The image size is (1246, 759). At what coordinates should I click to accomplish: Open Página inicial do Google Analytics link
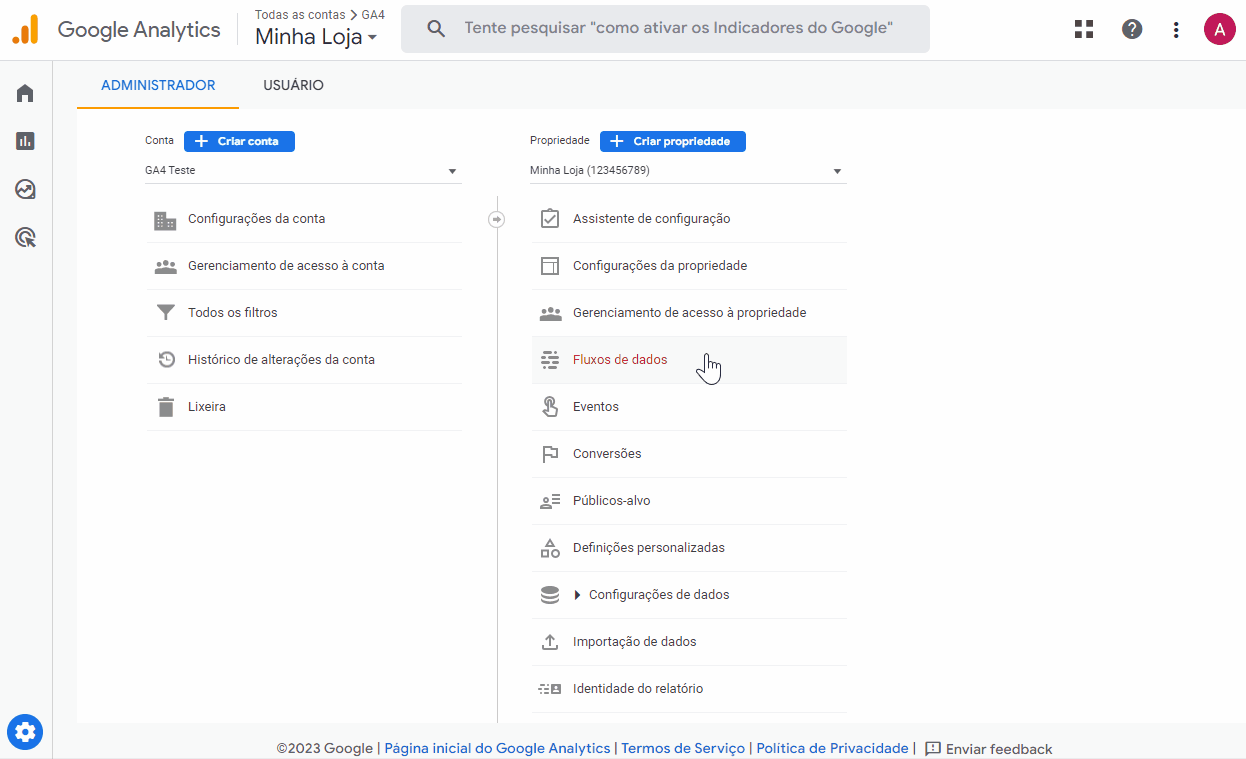coord(497,748)
